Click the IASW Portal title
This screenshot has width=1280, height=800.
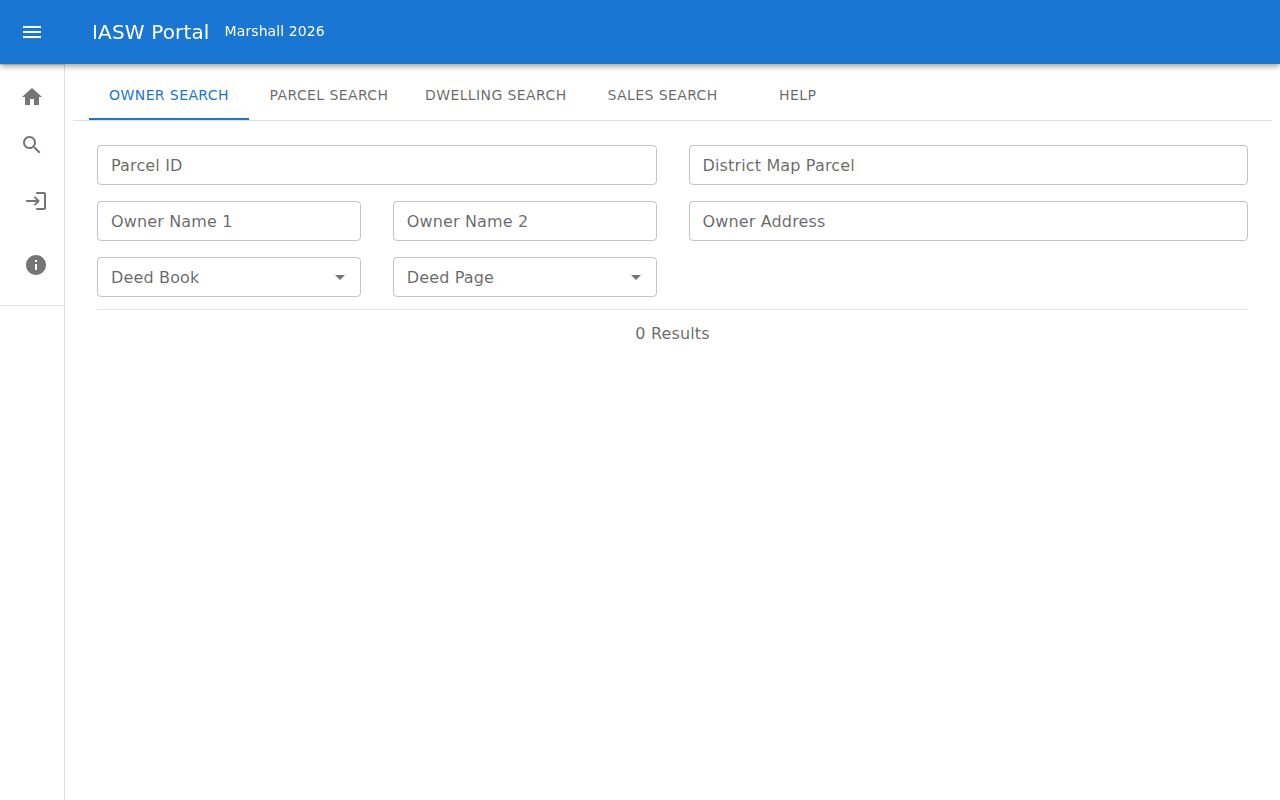click(150, 32)
